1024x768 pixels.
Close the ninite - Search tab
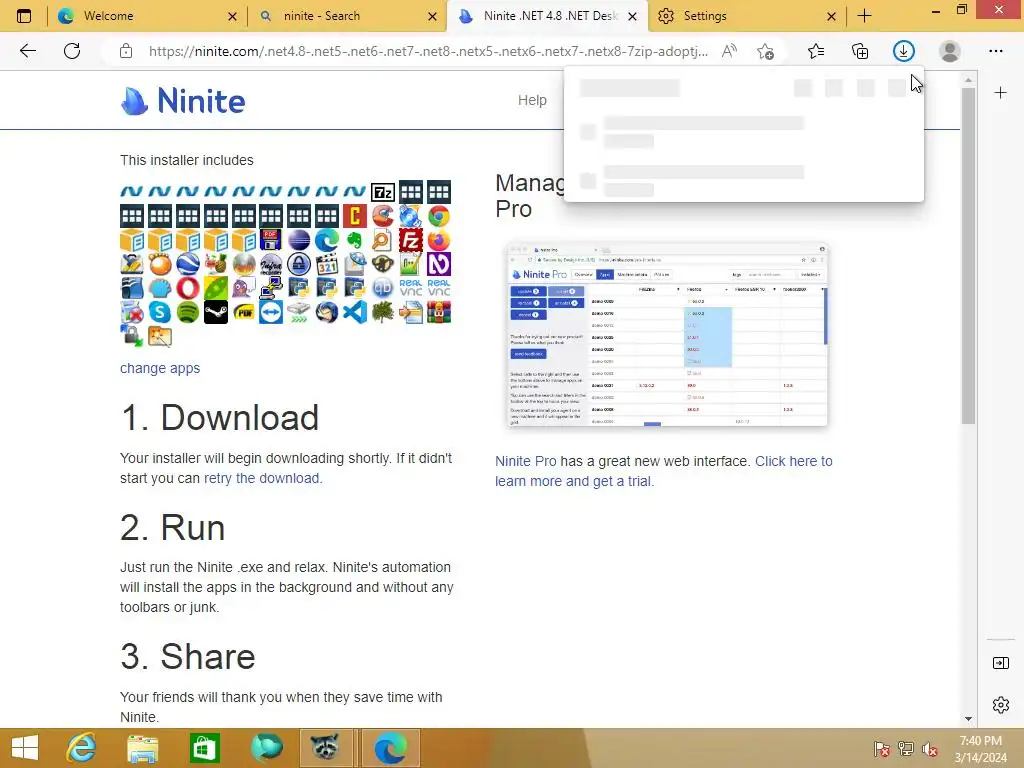(432, 16)
